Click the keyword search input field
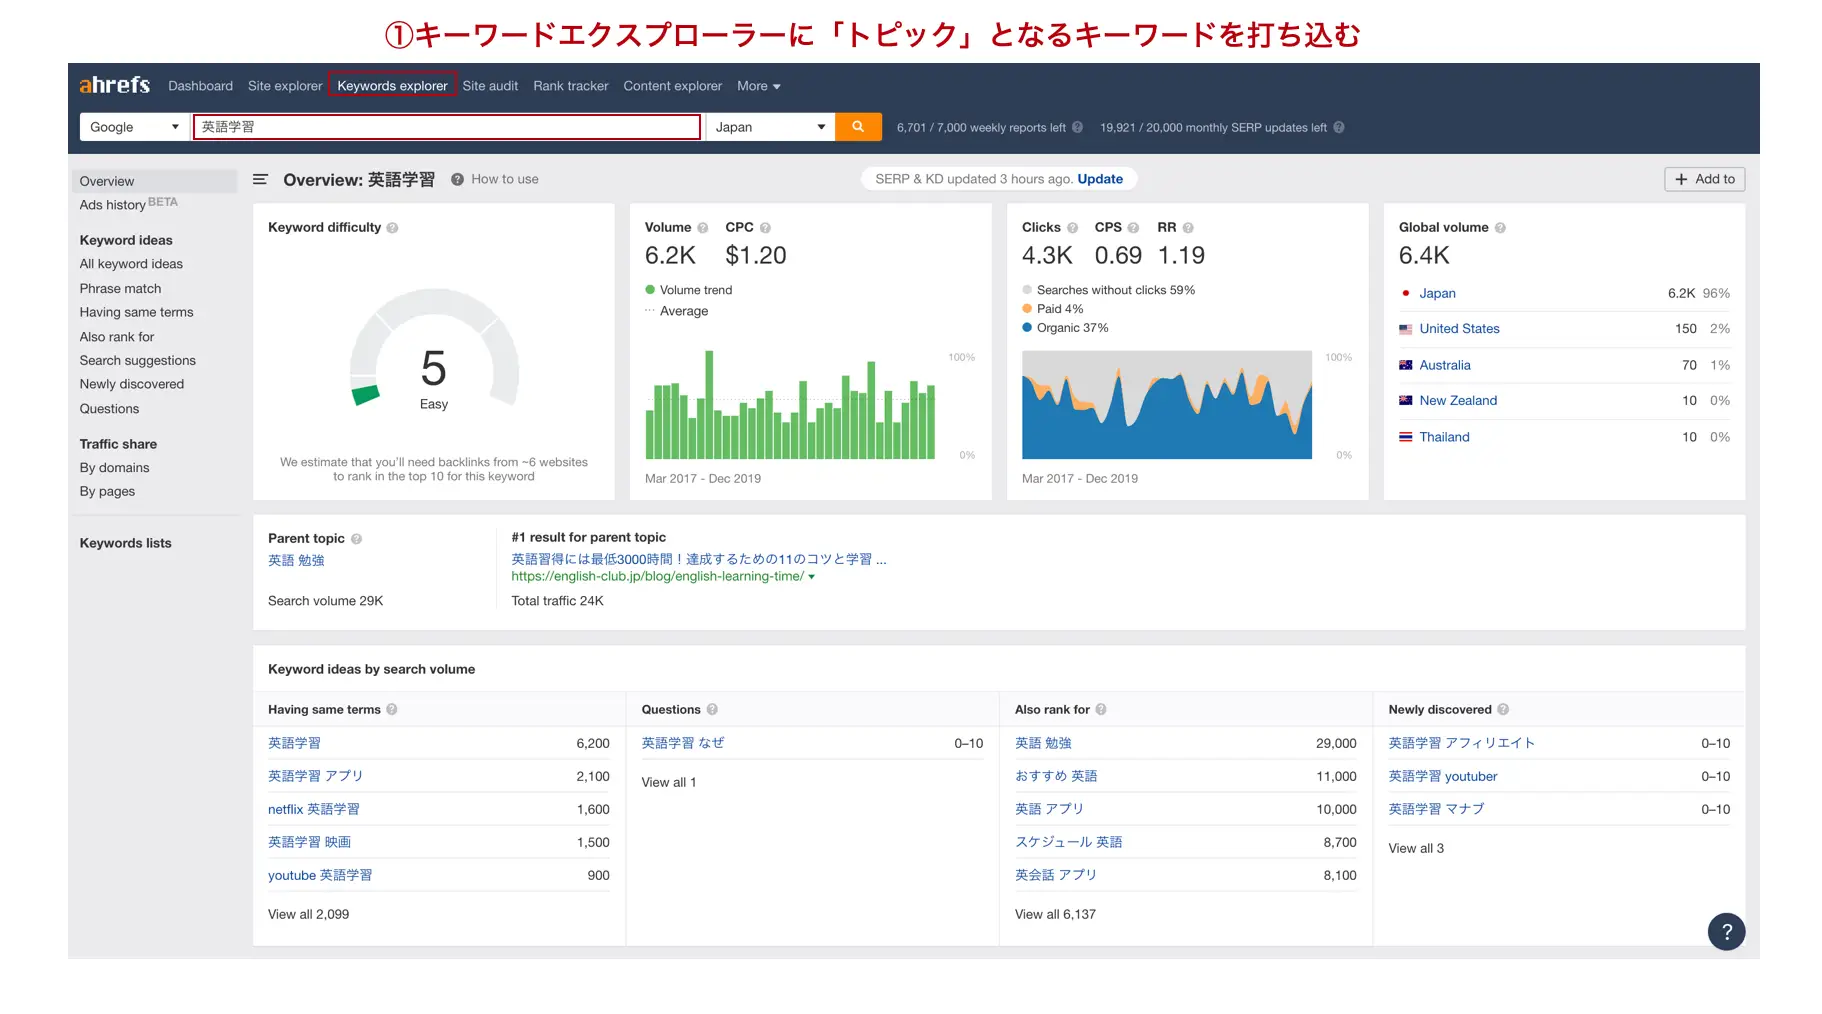1822x1014 pixels. tap(446, 127)
